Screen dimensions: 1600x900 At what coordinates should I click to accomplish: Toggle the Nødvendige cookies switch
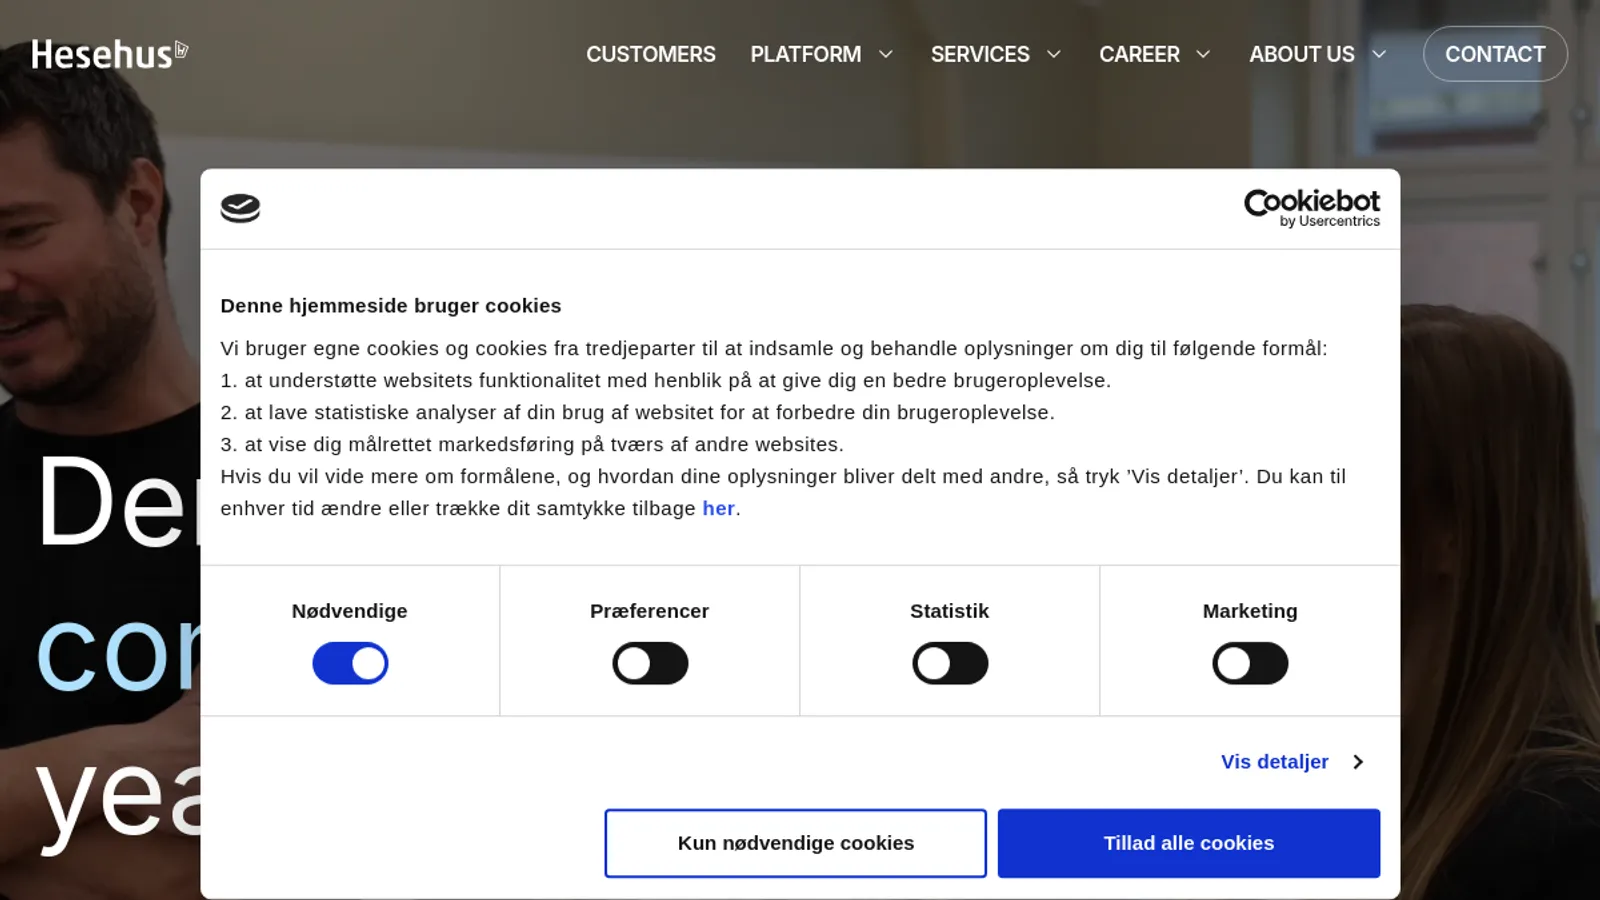pyautogui.click(x=350, y=663)
